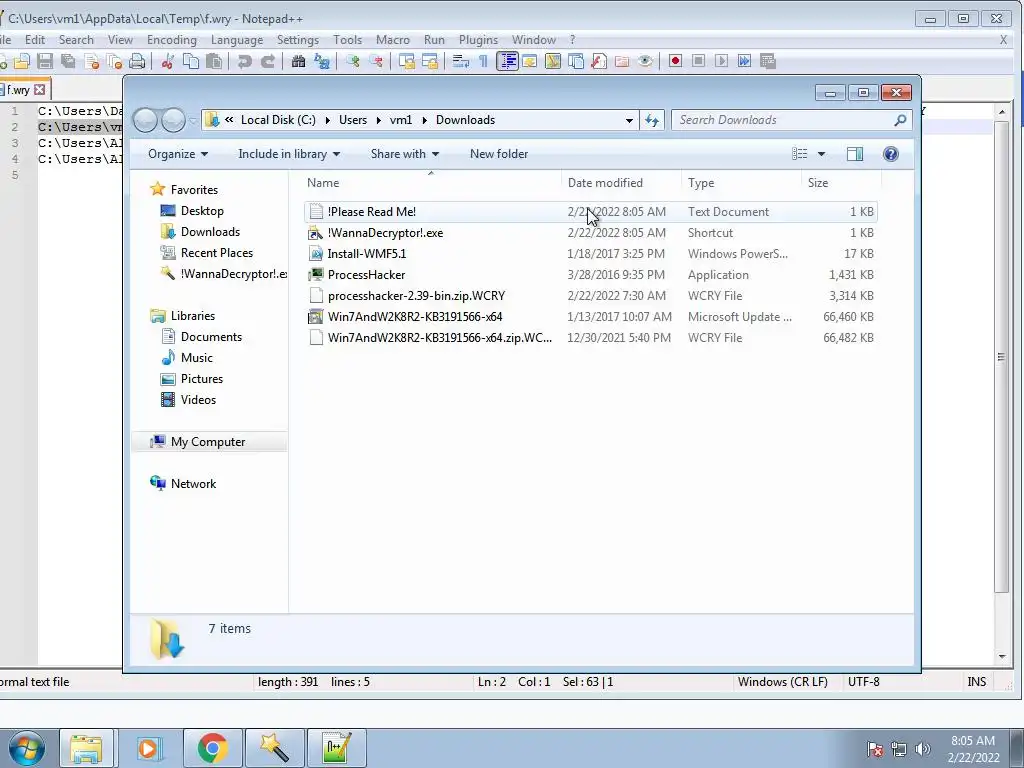The width and height of the screenshot is (1024, 768).
Task: Toggle the preview pane button
Action: click(855, 154)
